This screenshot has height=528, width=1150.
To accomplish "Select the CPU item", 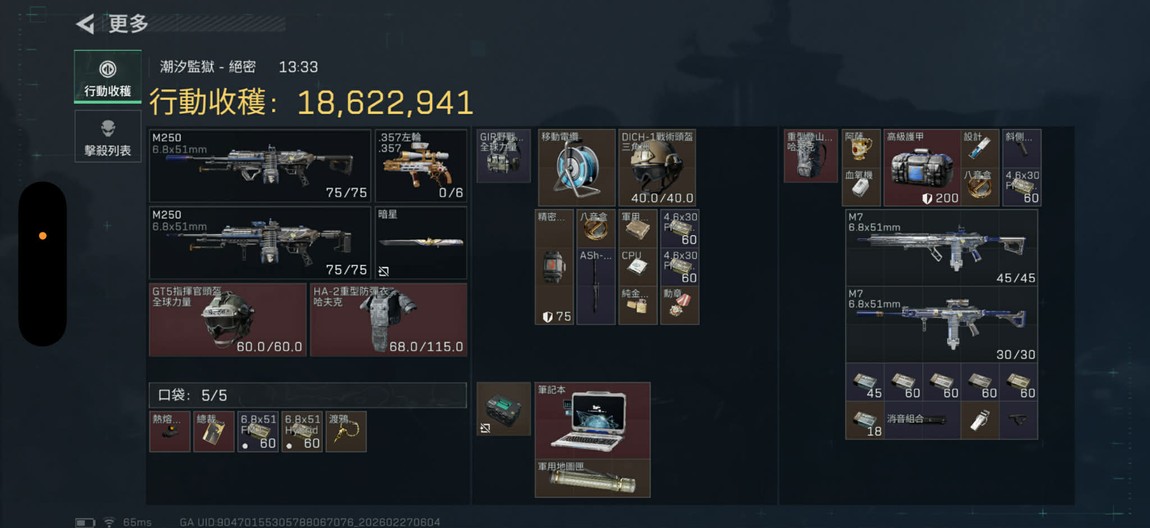I will click(638, 267).
